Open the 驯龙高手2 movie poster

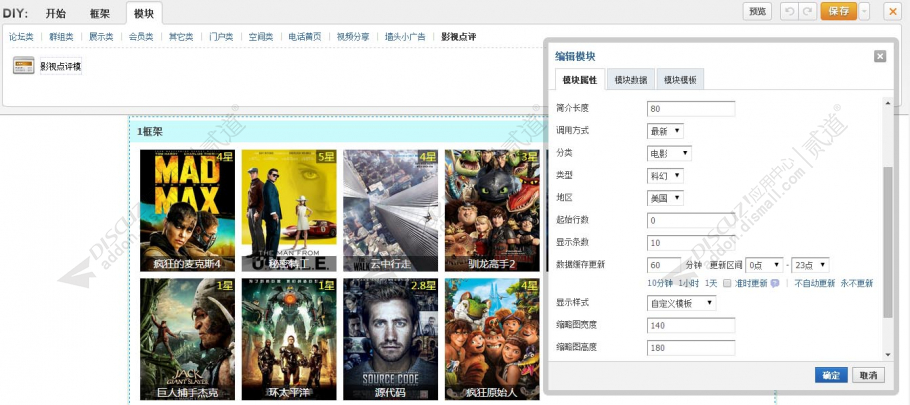coord(492,211)
